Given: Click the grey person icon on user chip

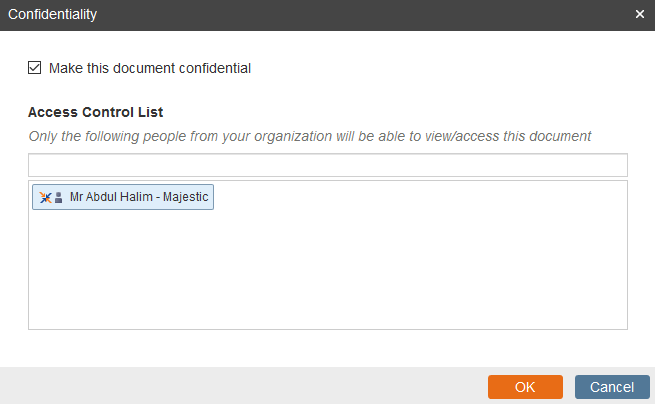Looking at the screenshot, I should click(58, 197).
